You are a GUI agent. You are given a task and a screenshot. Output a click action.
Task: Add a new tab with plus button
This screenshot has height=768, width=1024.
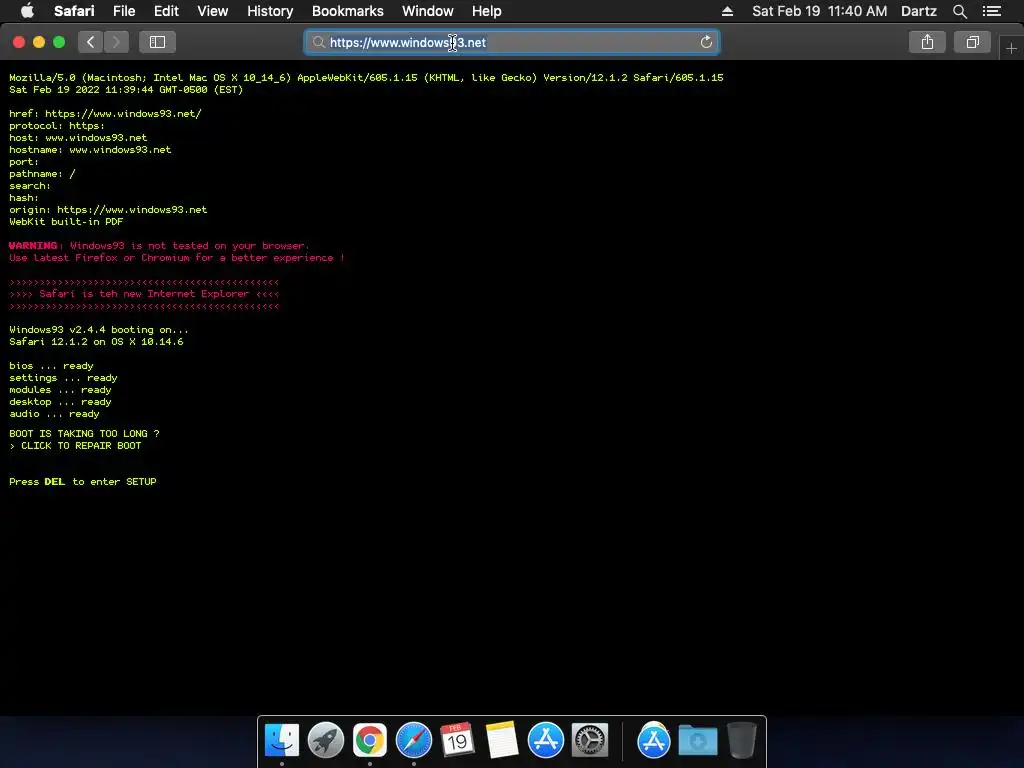(1011, 49)
